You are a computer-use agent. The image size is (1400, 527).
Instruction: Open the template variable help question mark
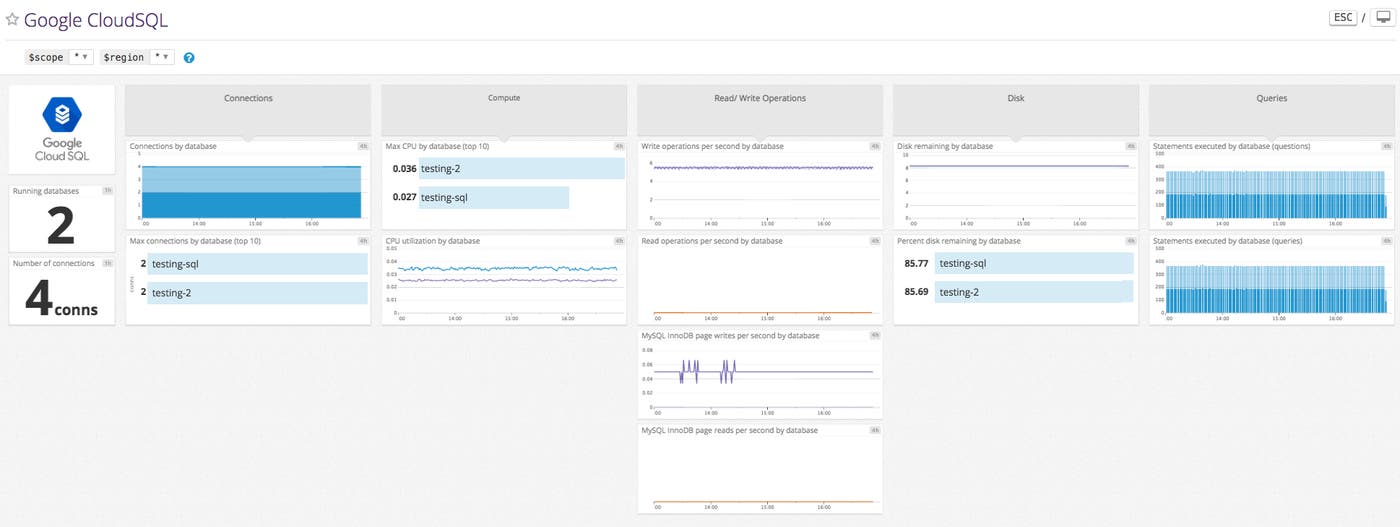coord(189,58)
